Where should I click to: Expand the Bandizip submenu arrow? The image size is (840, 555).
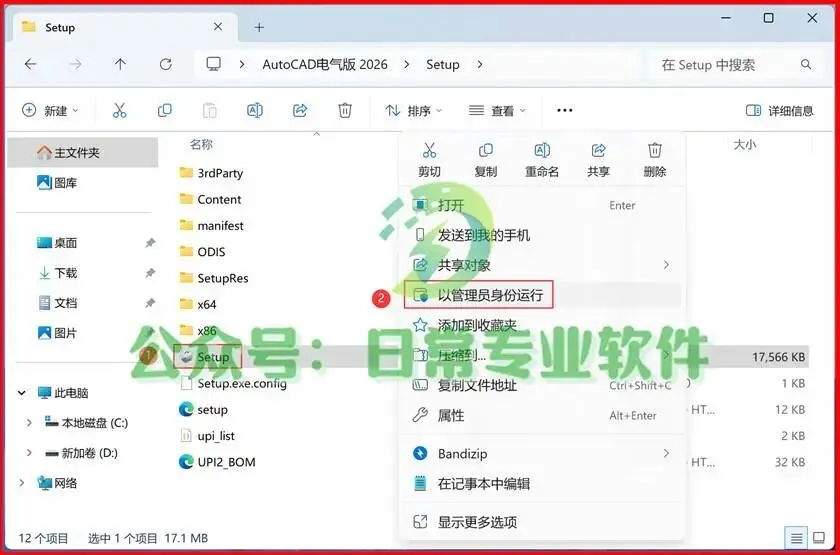click(666, 453)
